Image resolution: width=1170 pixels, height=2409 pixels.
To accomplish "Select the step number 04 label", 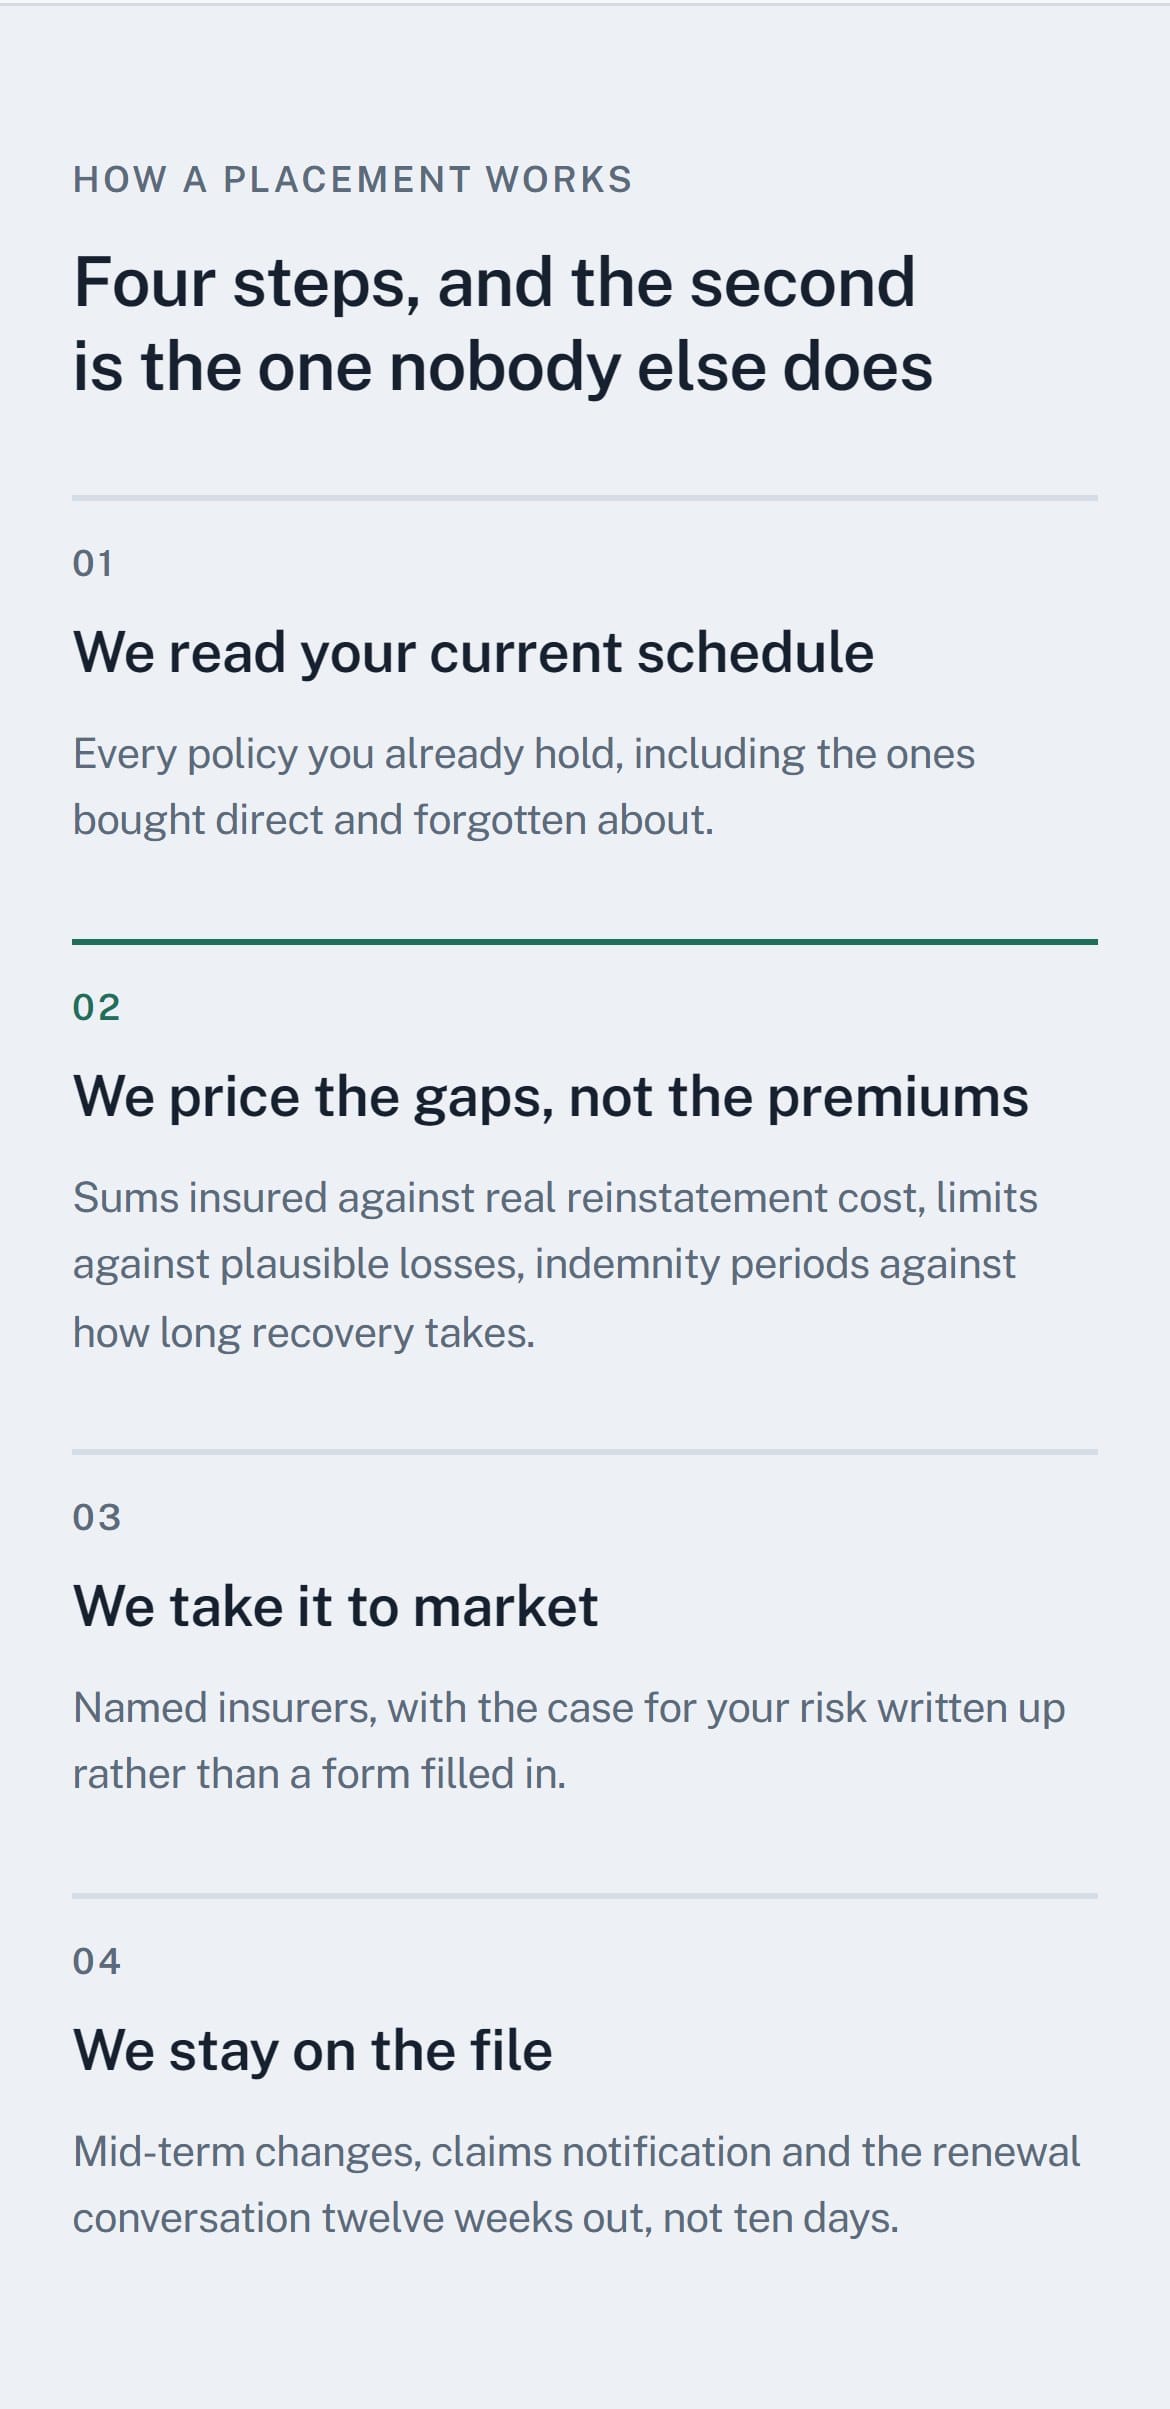I will [97, 1961].
